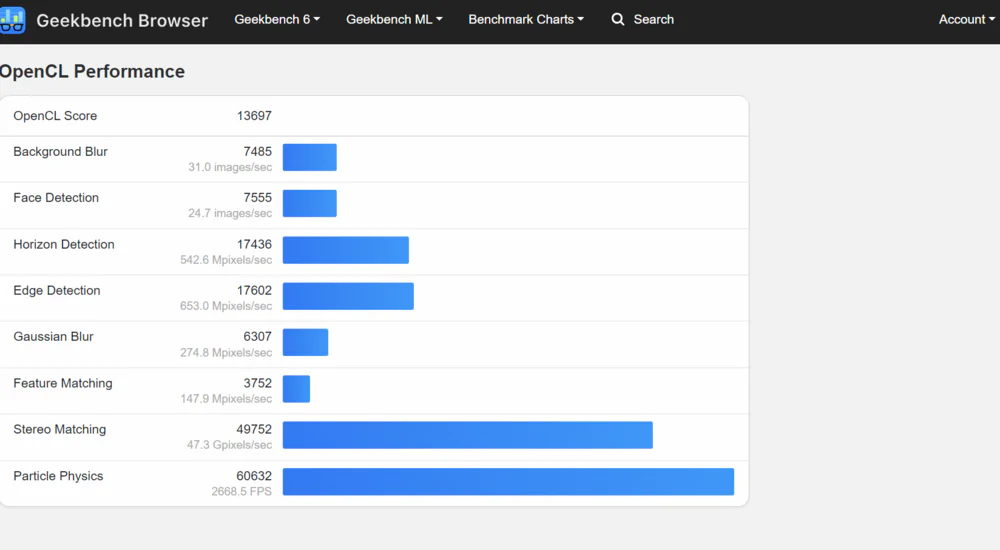The height and width of the screenshot is (550, 1000).
Task: Open the Geekbench Browser home link
Action: 122,20
